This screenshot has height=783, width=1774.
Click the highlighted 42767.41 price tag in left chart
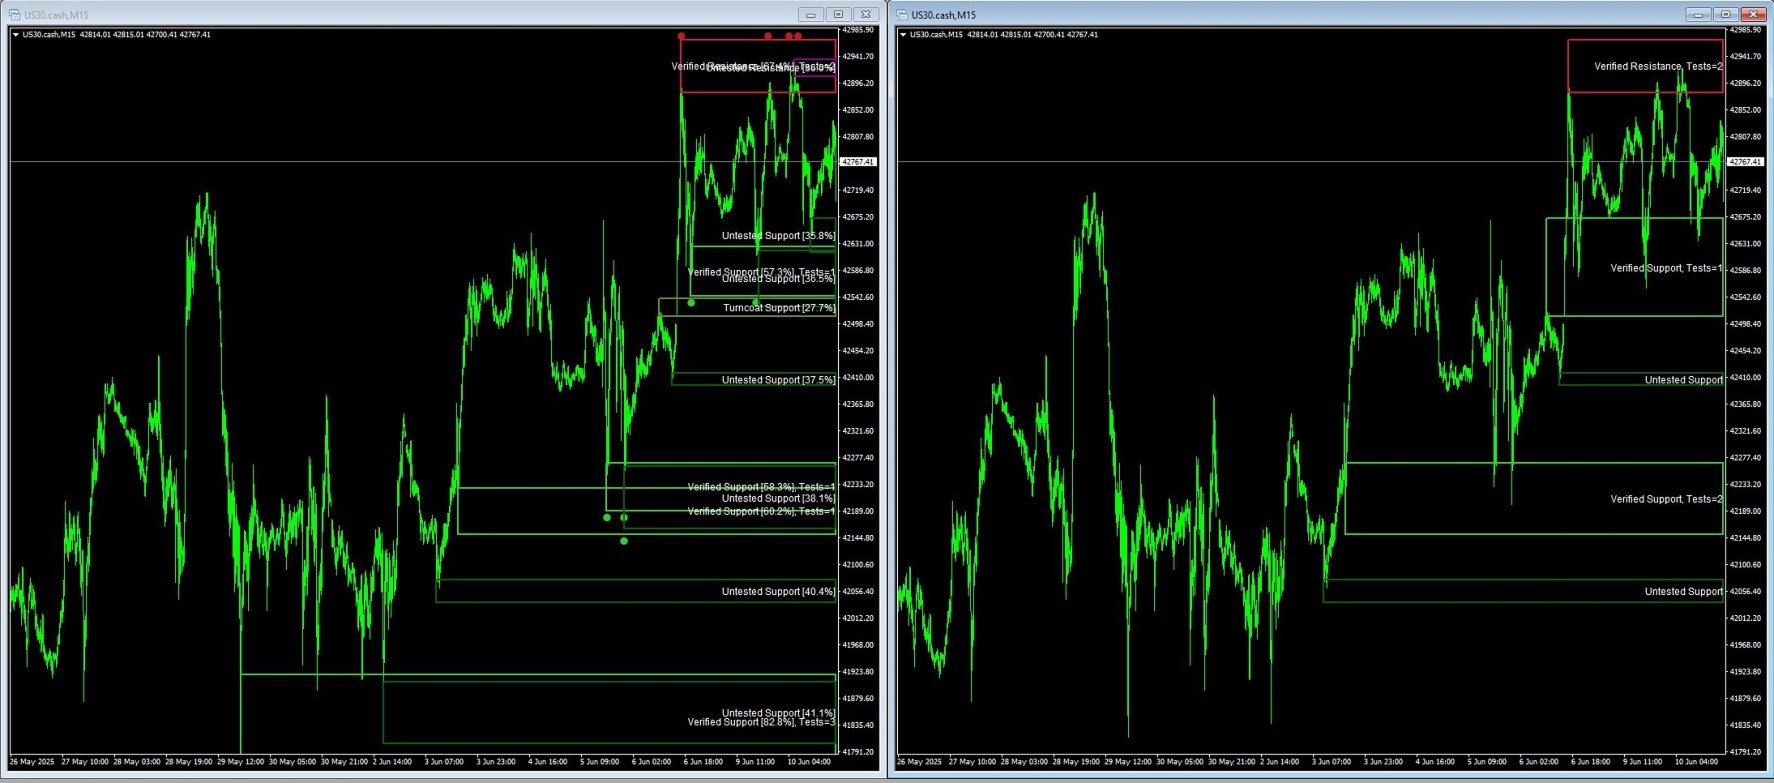pyautogui.click(x=857, y=162)
